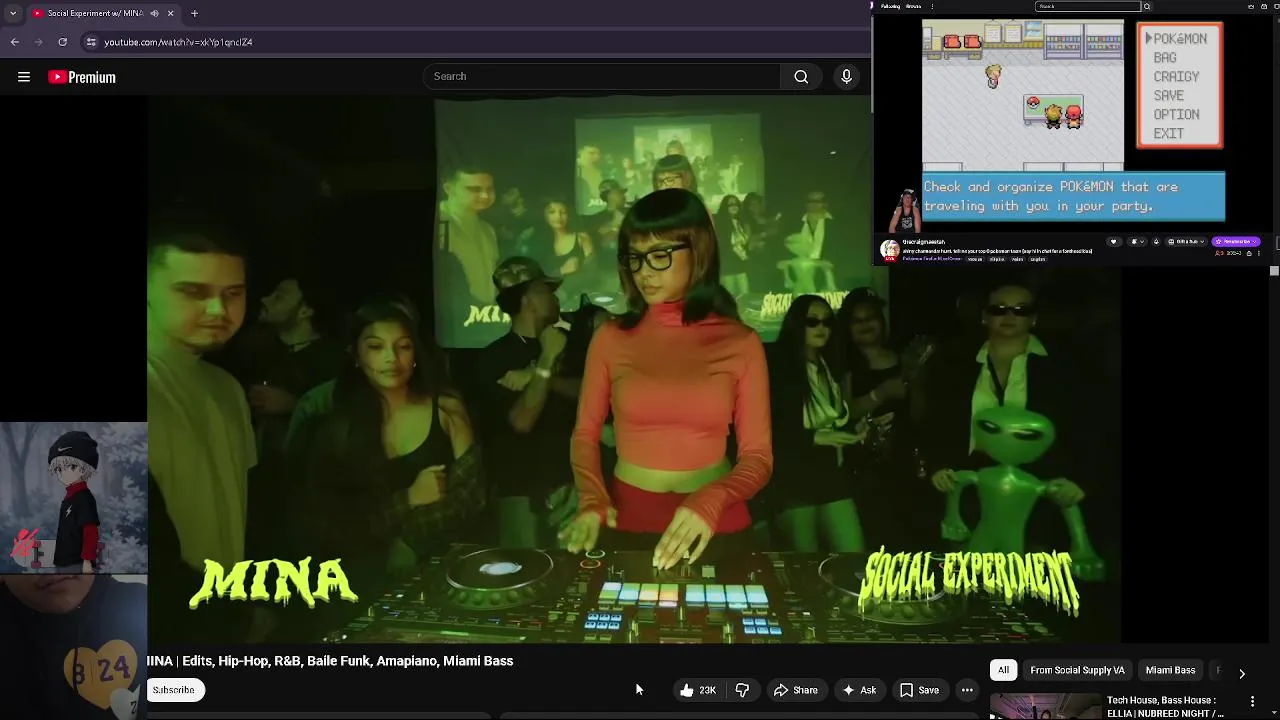Viewport: 1280px width, 720px height.
Task: Go back with browser back arrow
Action: (x=15, y=42)
